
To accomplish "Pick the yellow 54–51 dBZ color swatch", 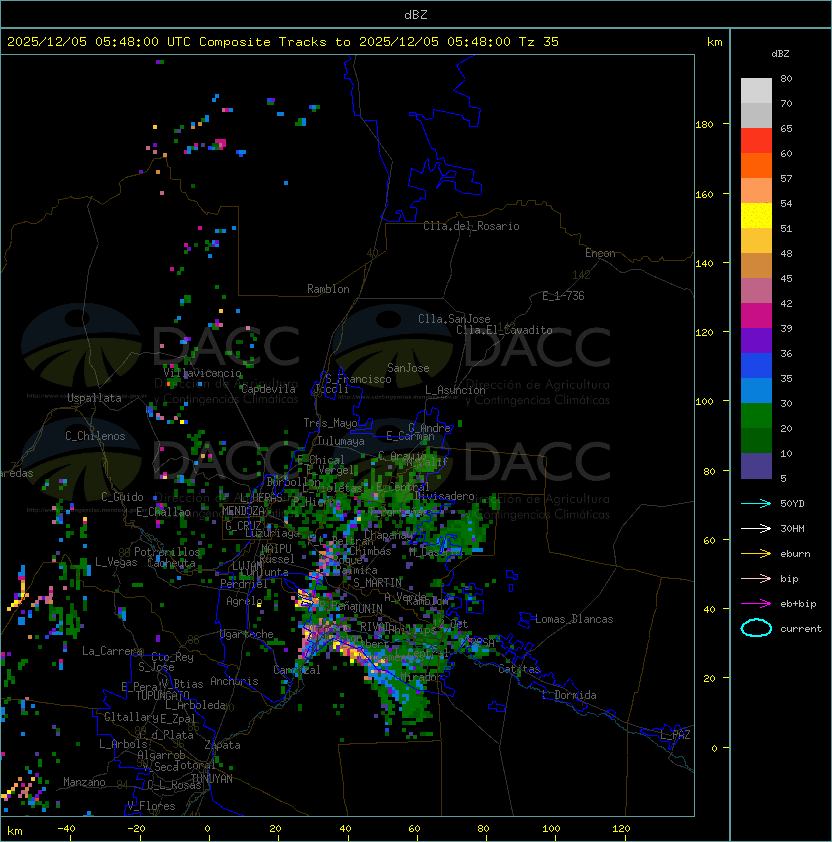I will [756, 215].
